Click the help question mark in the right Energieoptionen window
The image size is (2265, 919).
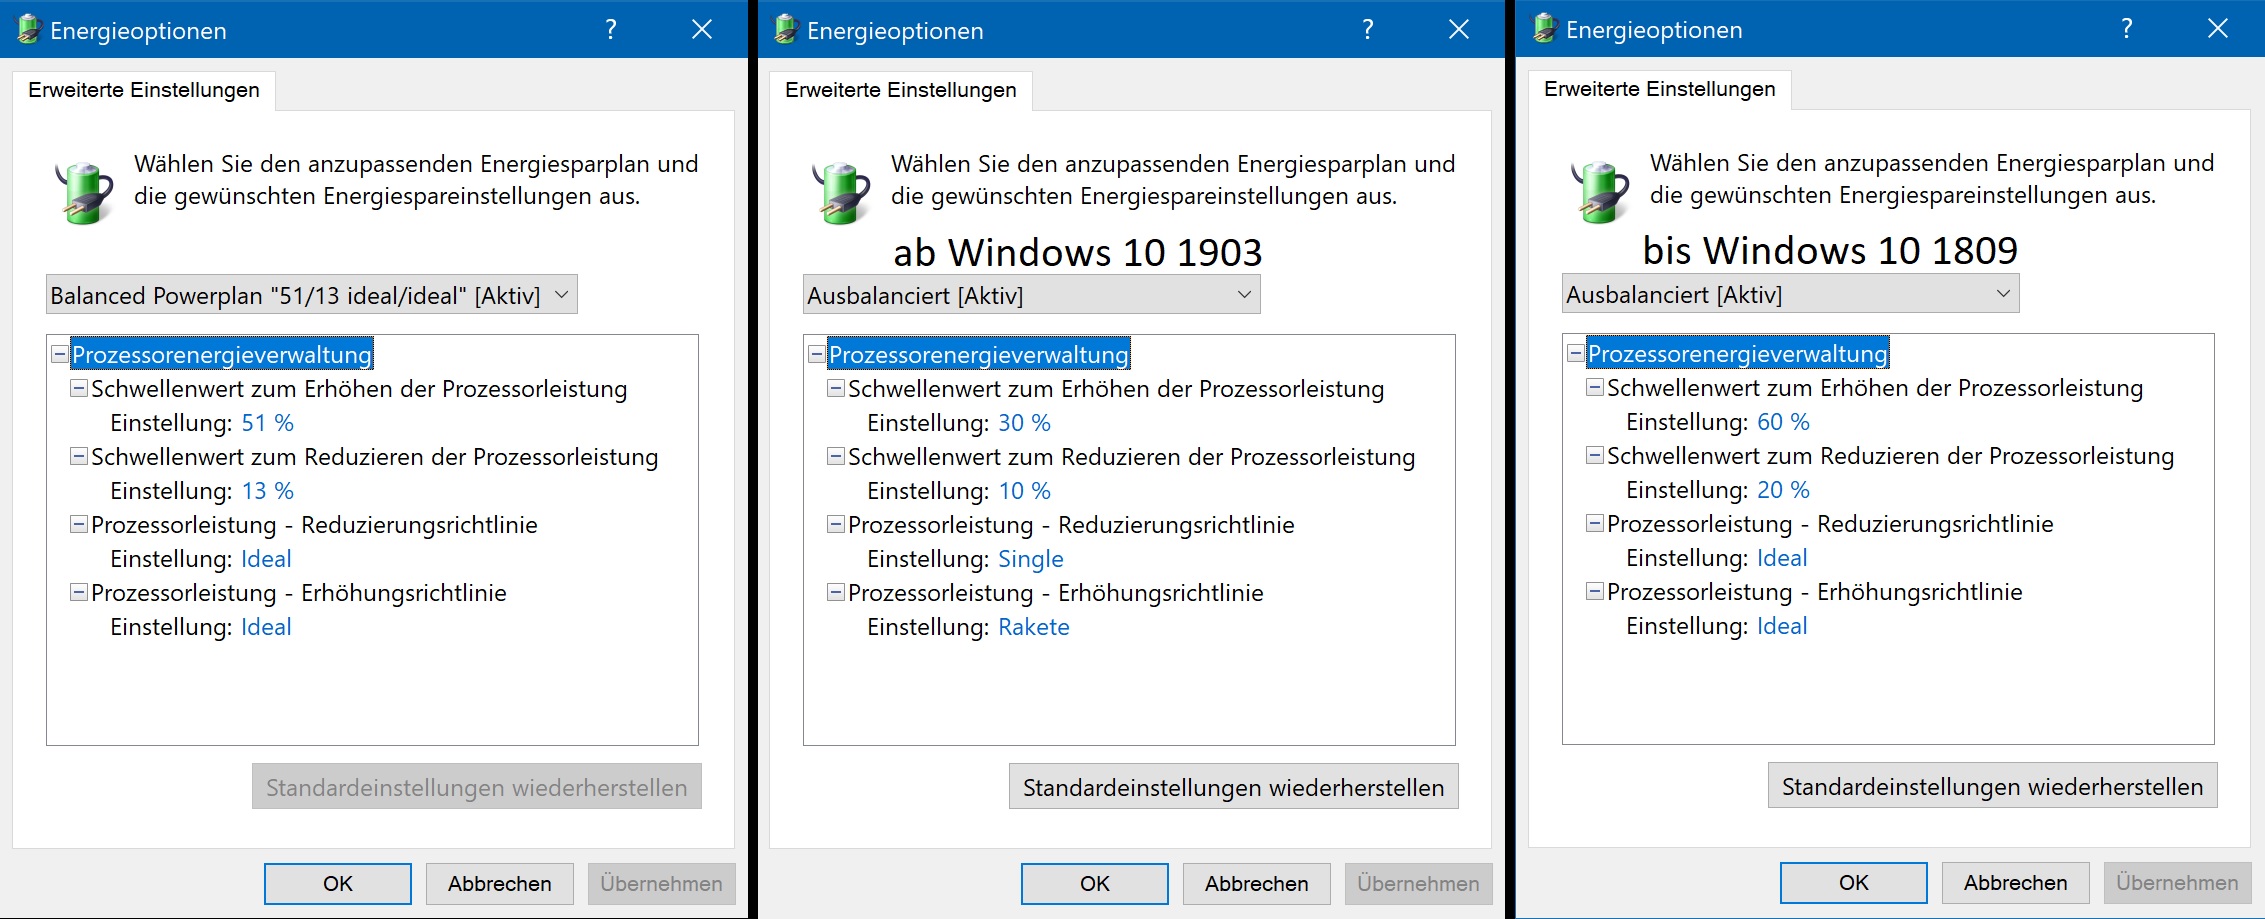pos(2127,29)
